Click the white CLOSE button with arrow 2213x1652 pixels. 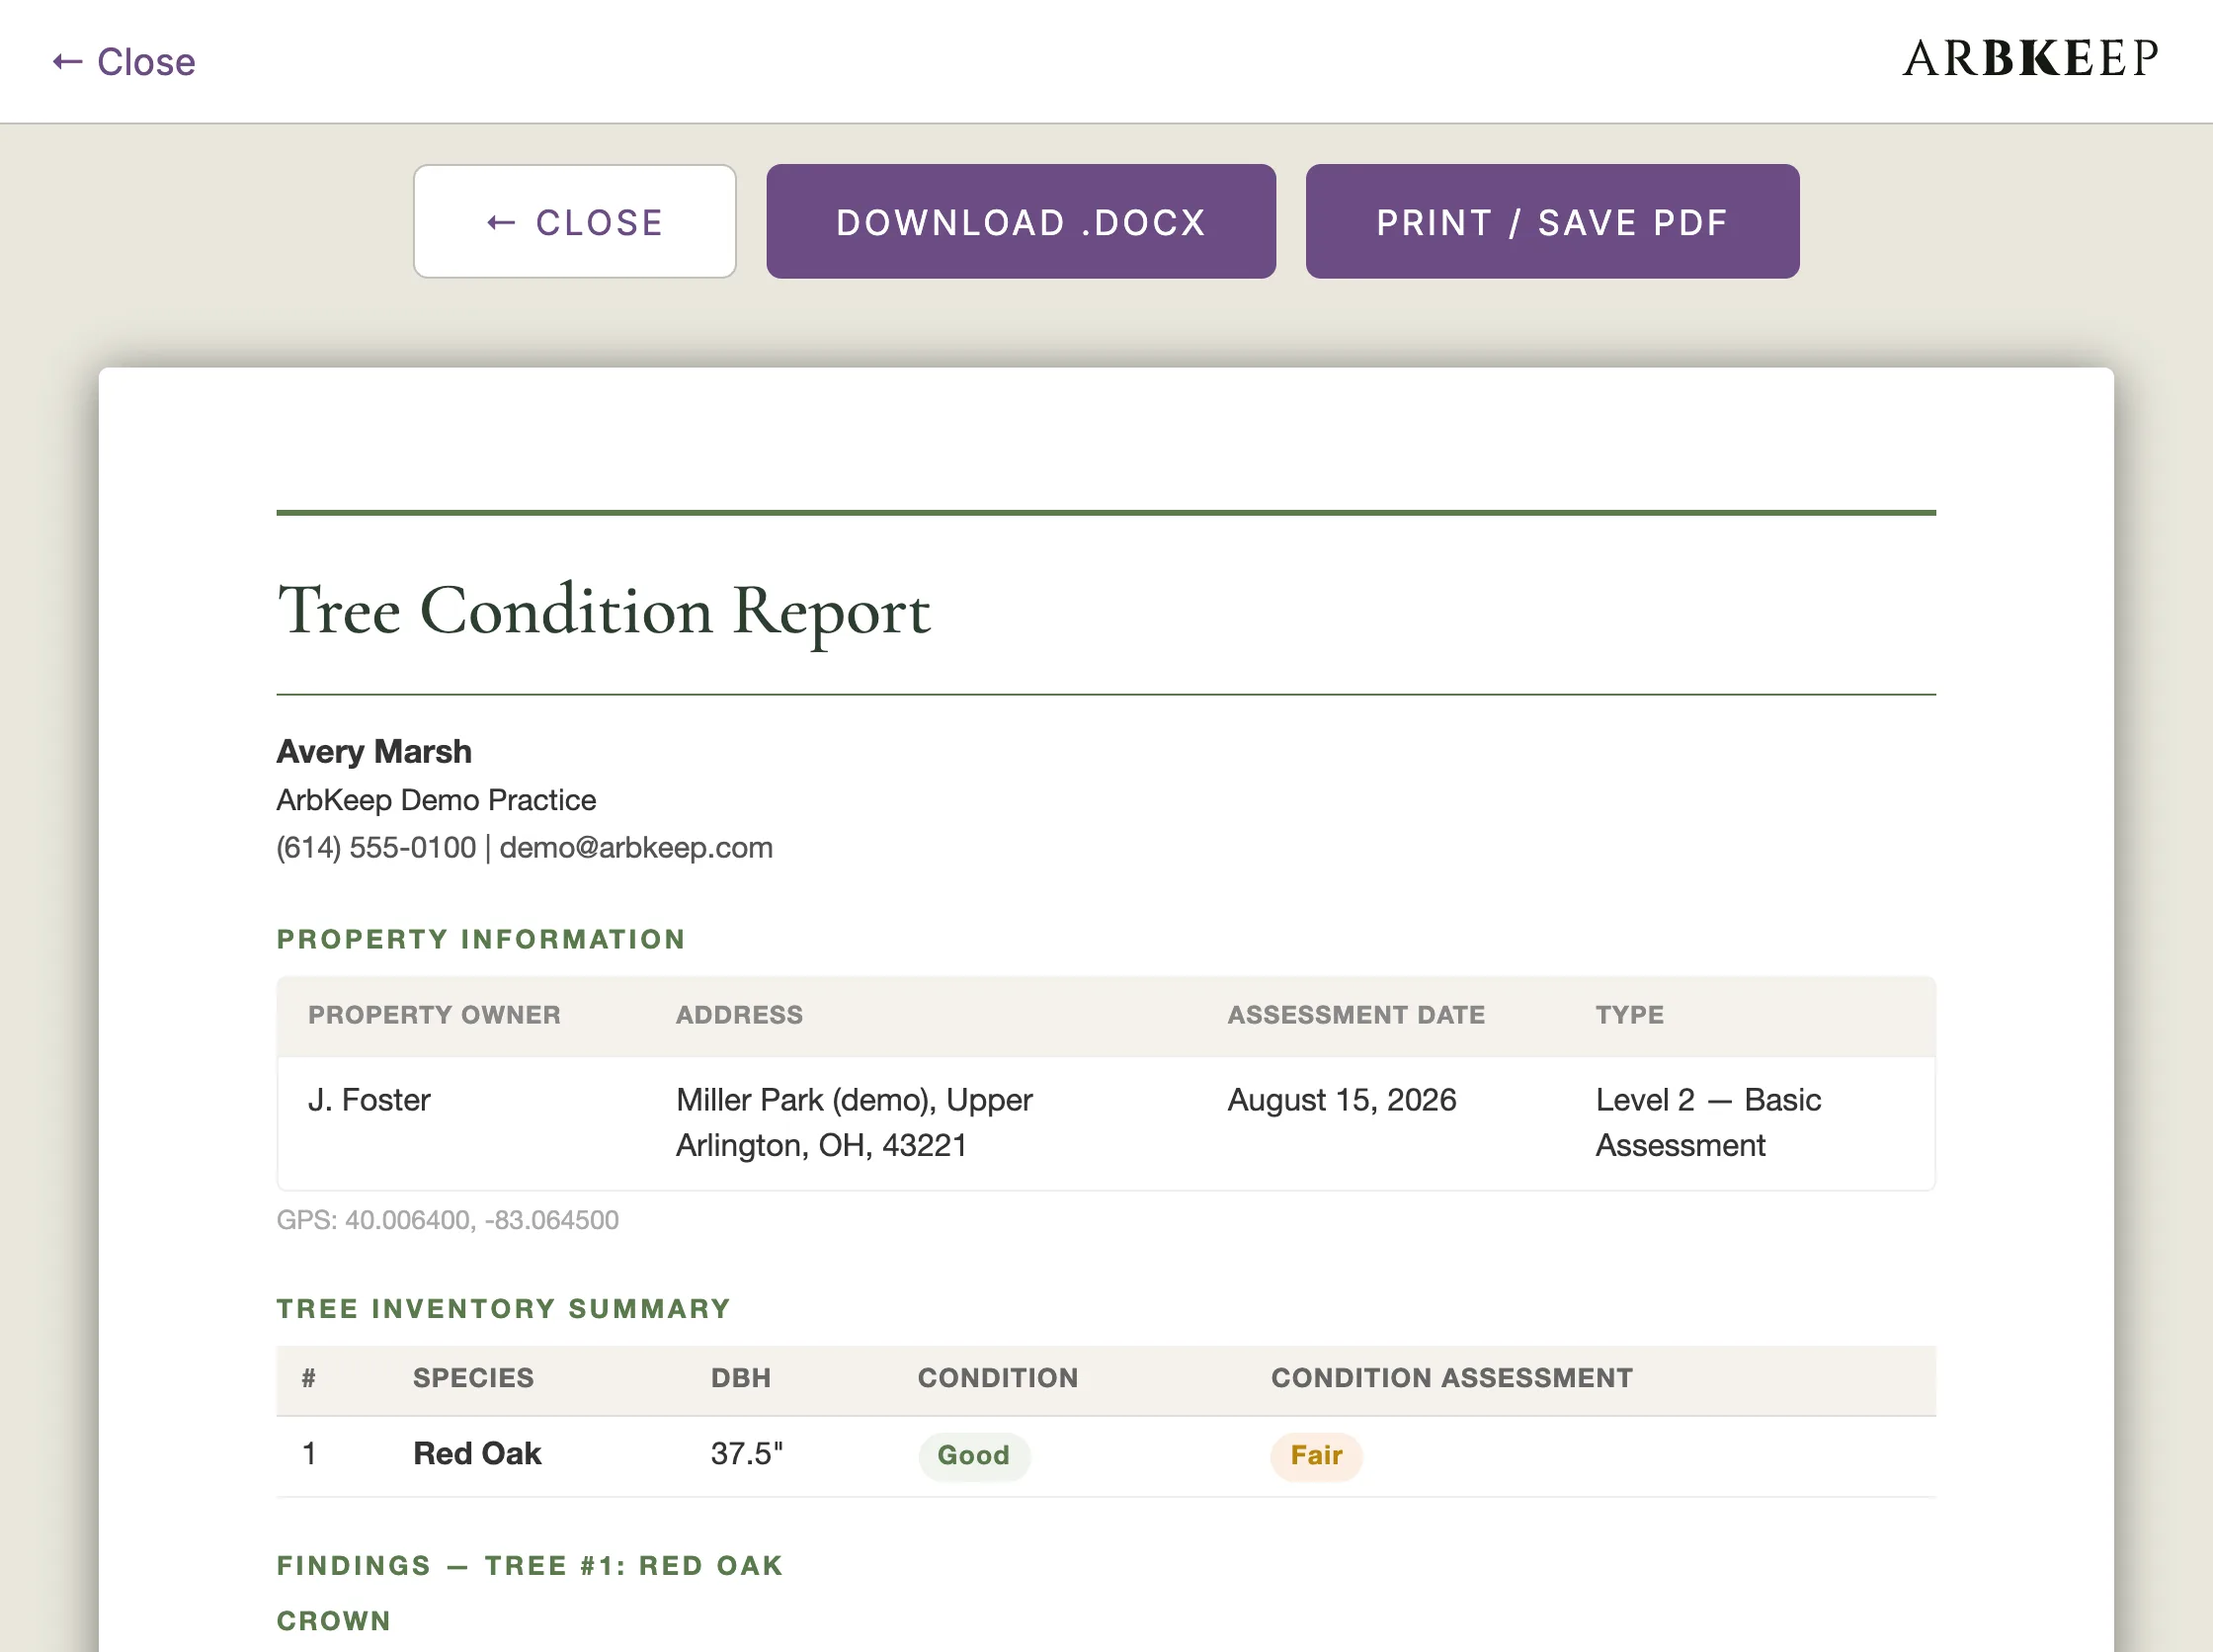click(x=575, y=222)
